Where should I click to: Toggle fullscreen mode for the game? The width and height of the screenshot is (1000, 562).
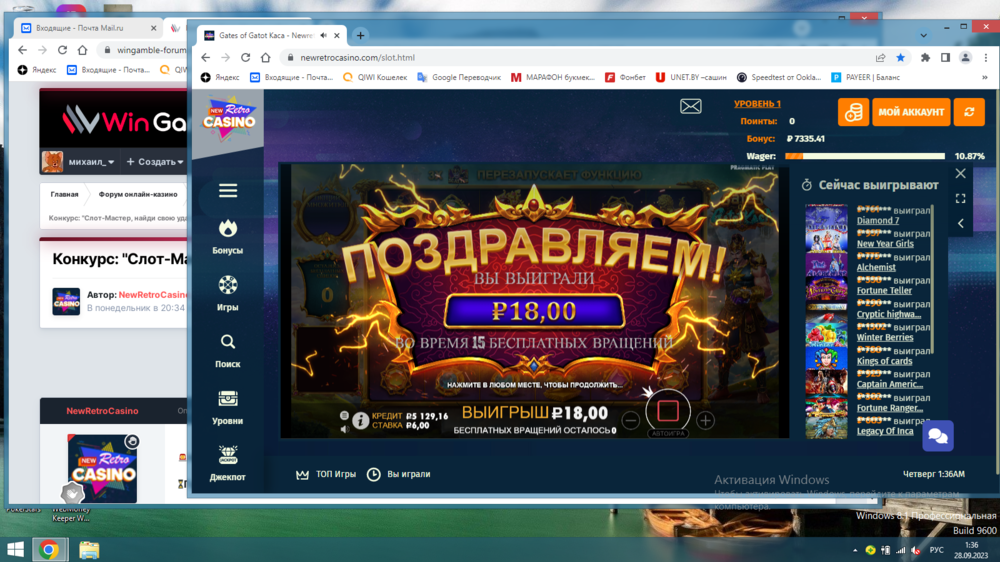961,198
